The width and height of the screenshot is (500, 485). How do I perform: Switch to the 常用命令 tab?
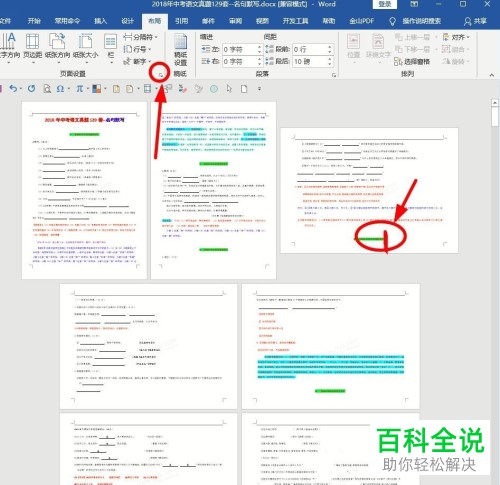pos(67,21)
